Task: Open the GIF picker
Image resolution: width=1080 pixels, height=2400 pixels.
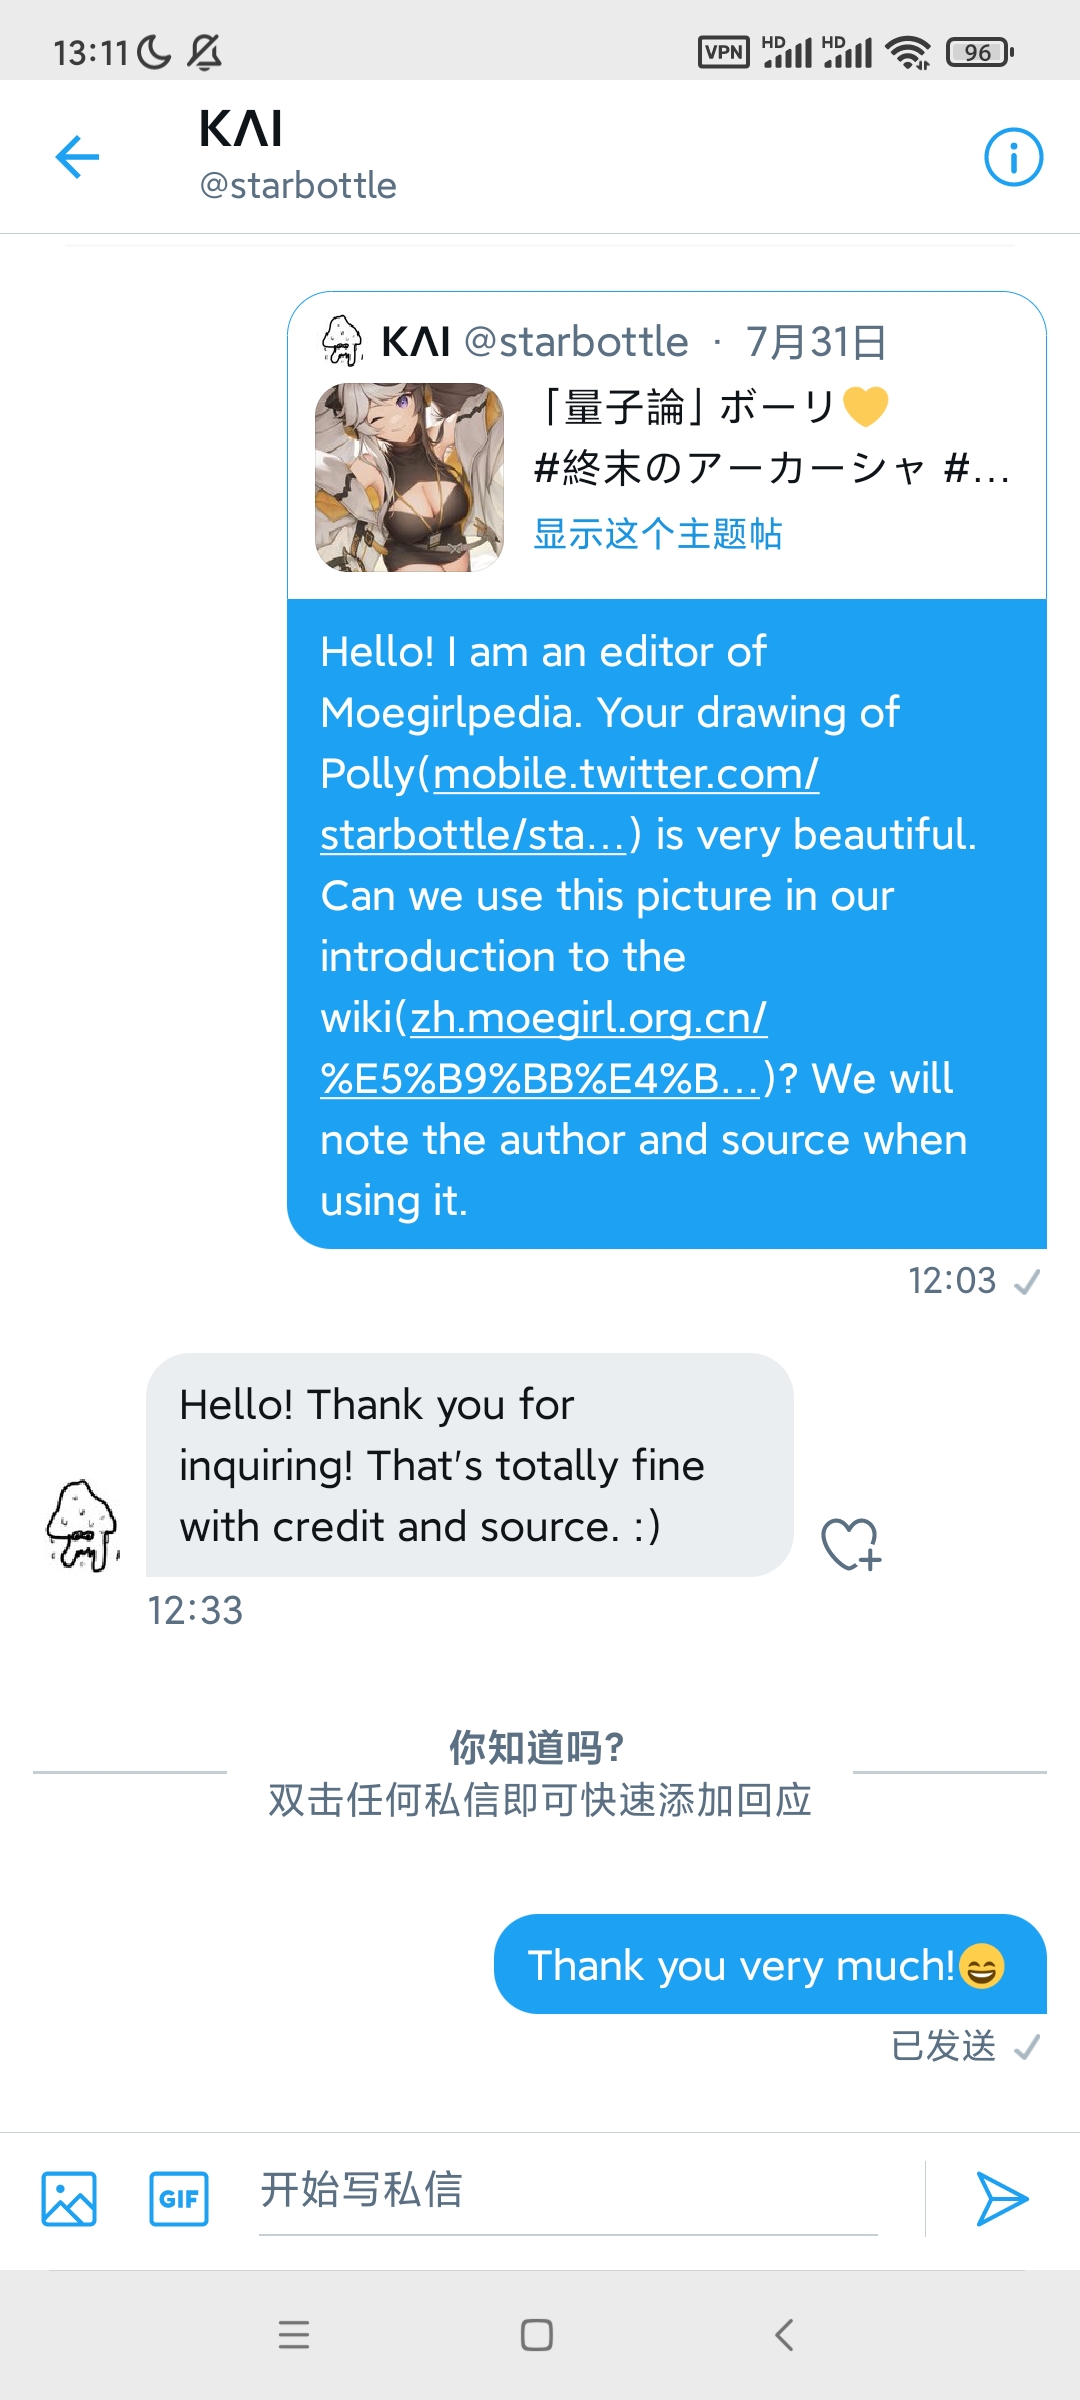Action: pos(179,2199)
